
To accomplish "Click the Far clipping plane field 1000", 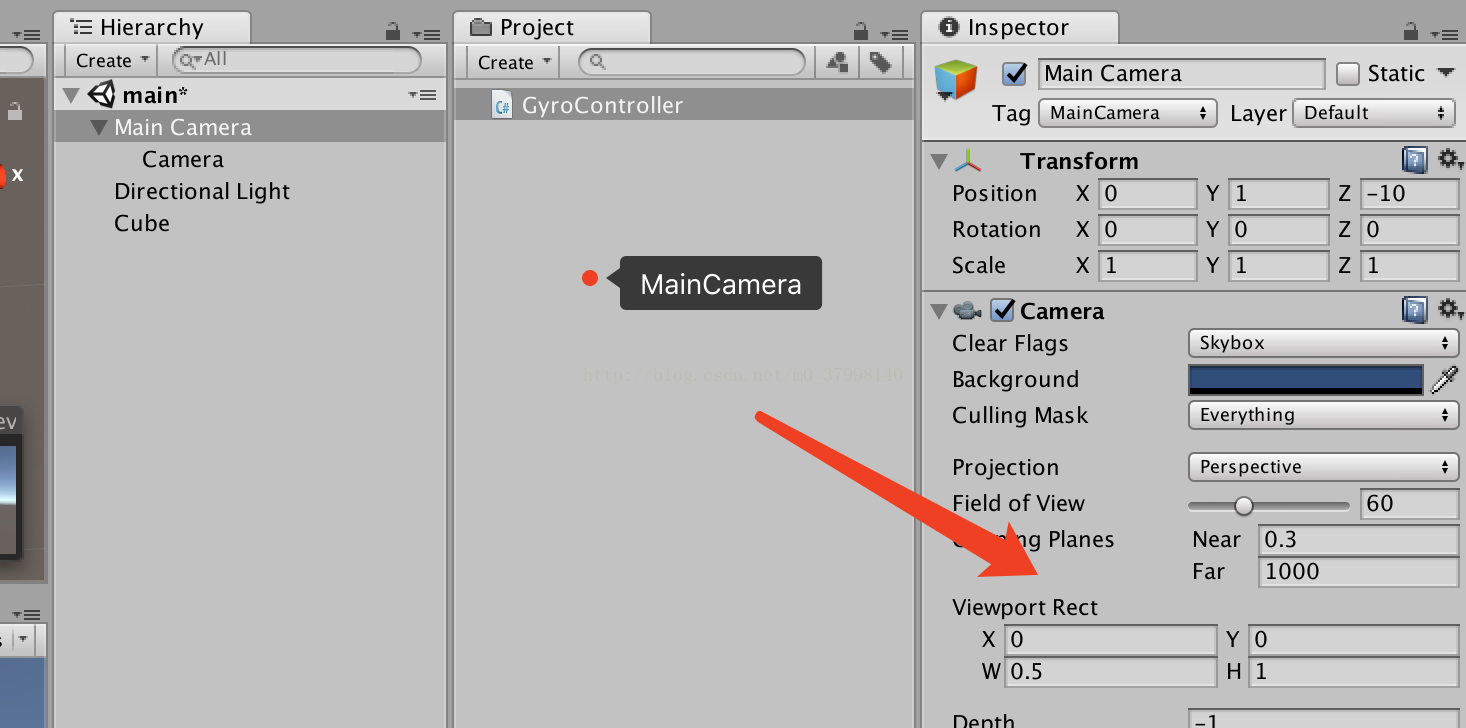I will tap(1358, 572).
